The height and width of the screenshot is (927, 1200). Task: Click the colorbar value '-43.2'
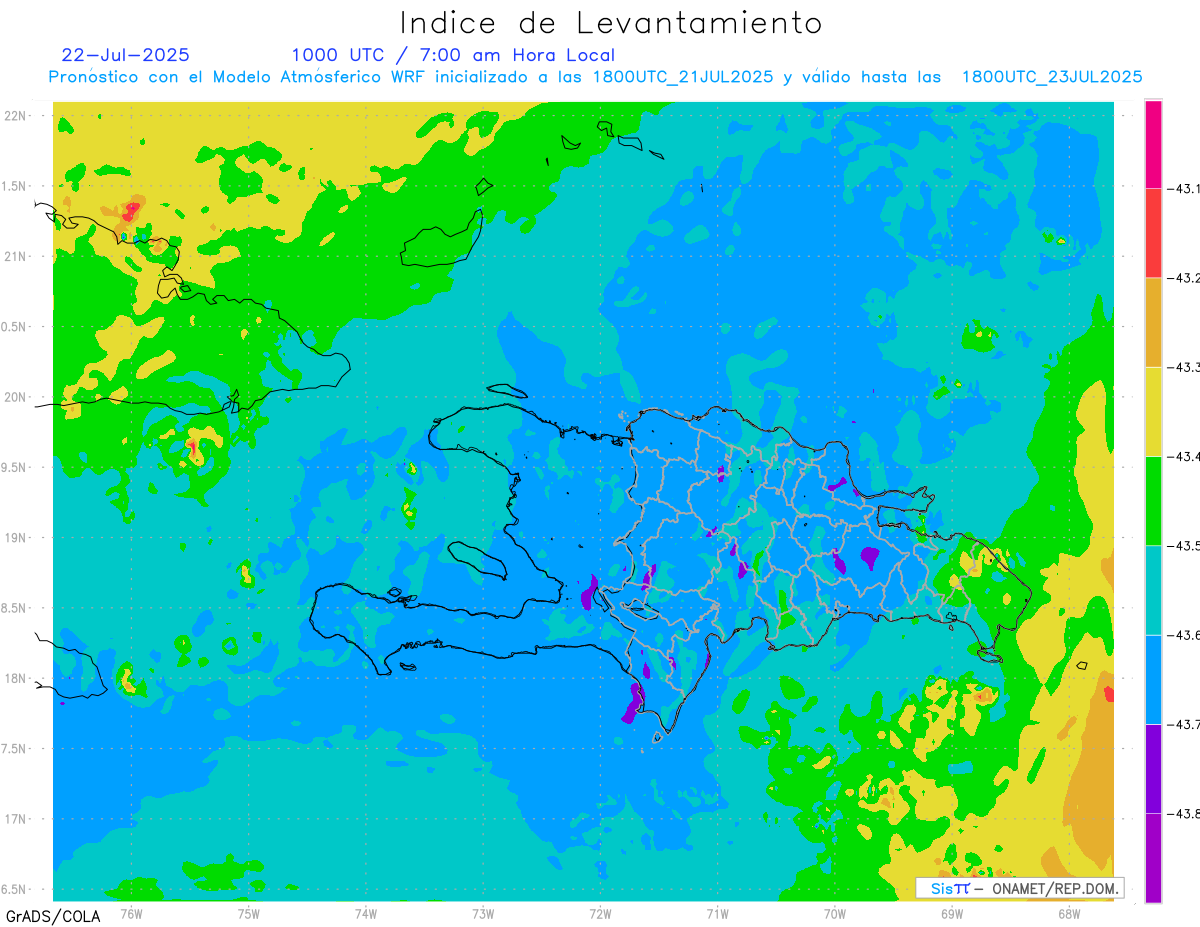(1182, 278)
